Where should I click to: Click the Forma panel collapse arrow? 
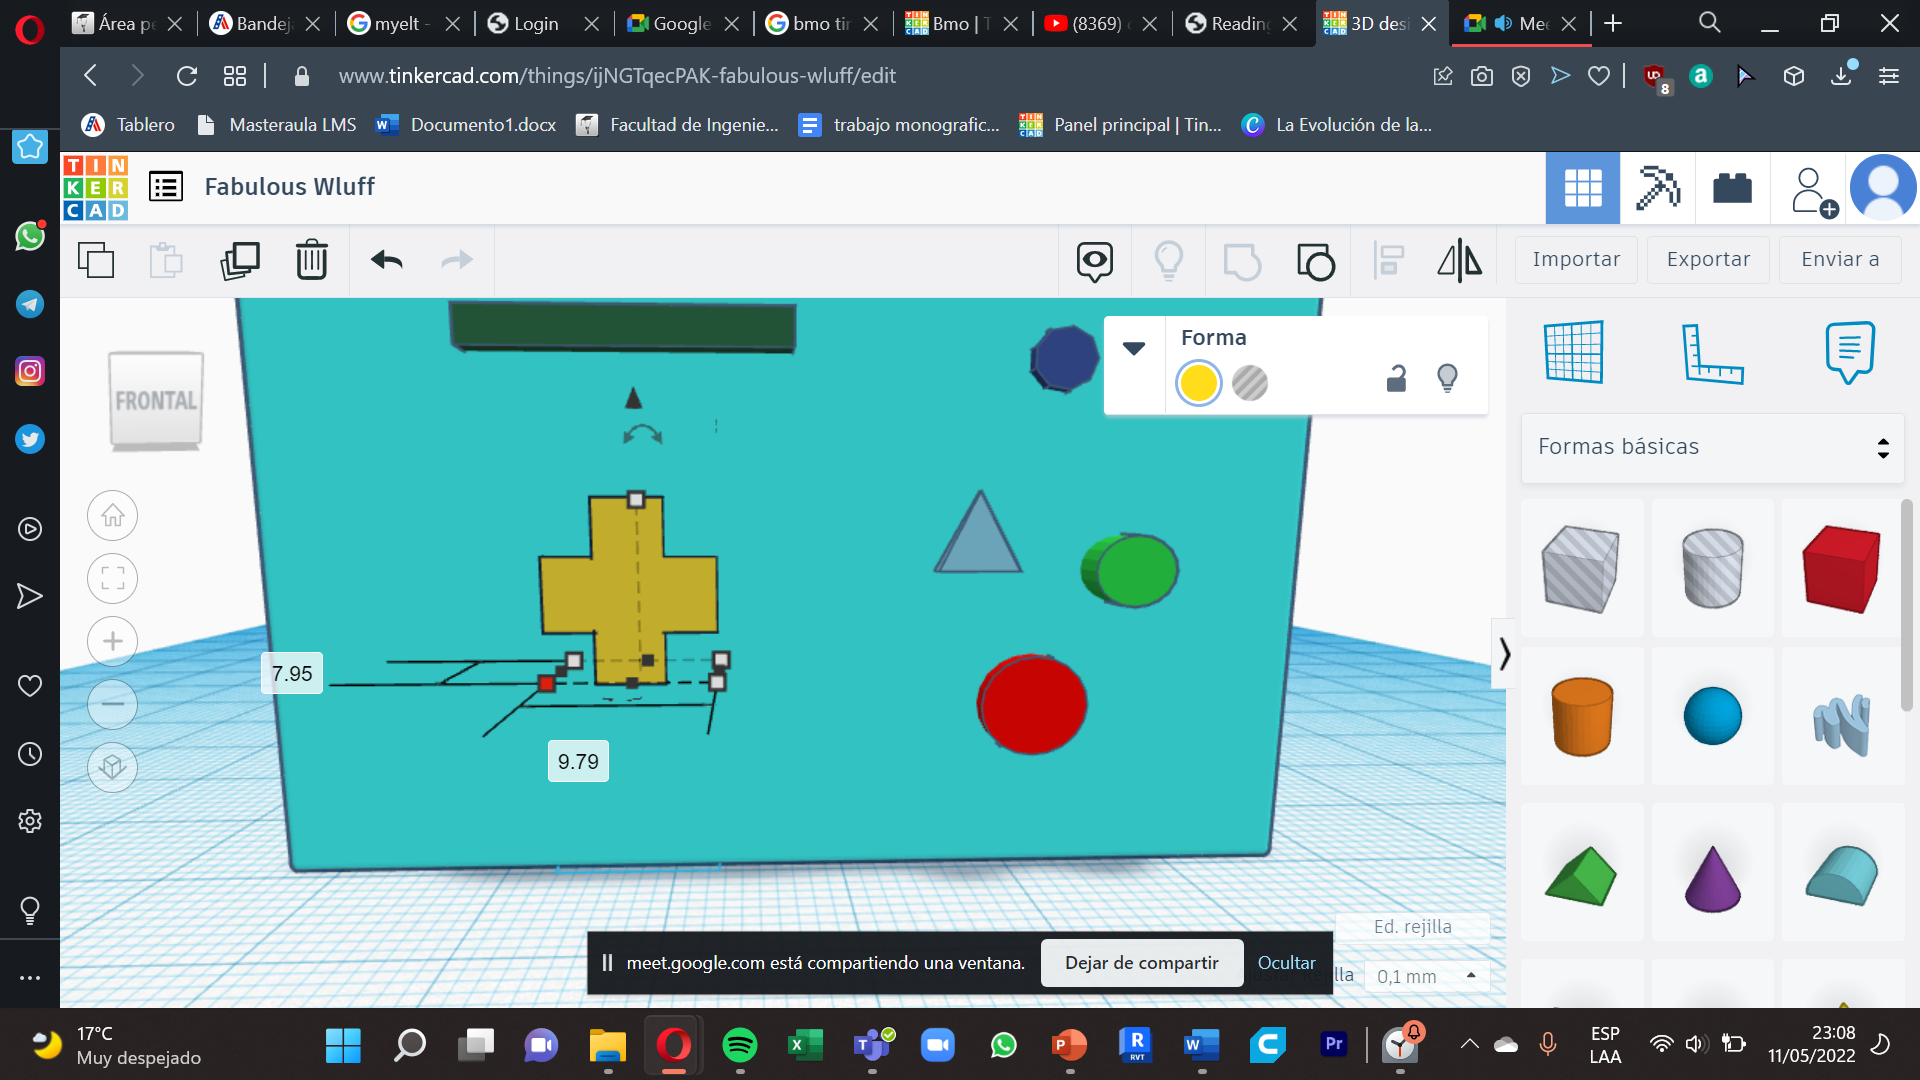[x=1133, y=349]
